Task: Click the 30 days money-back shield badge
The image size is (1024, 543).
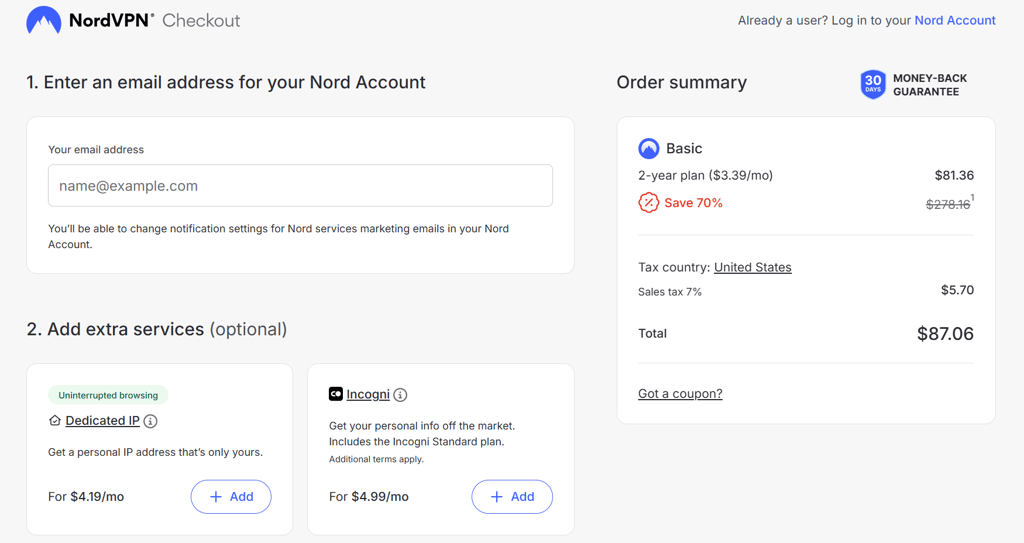Action: pyautogui.click(x=872, y=84)
